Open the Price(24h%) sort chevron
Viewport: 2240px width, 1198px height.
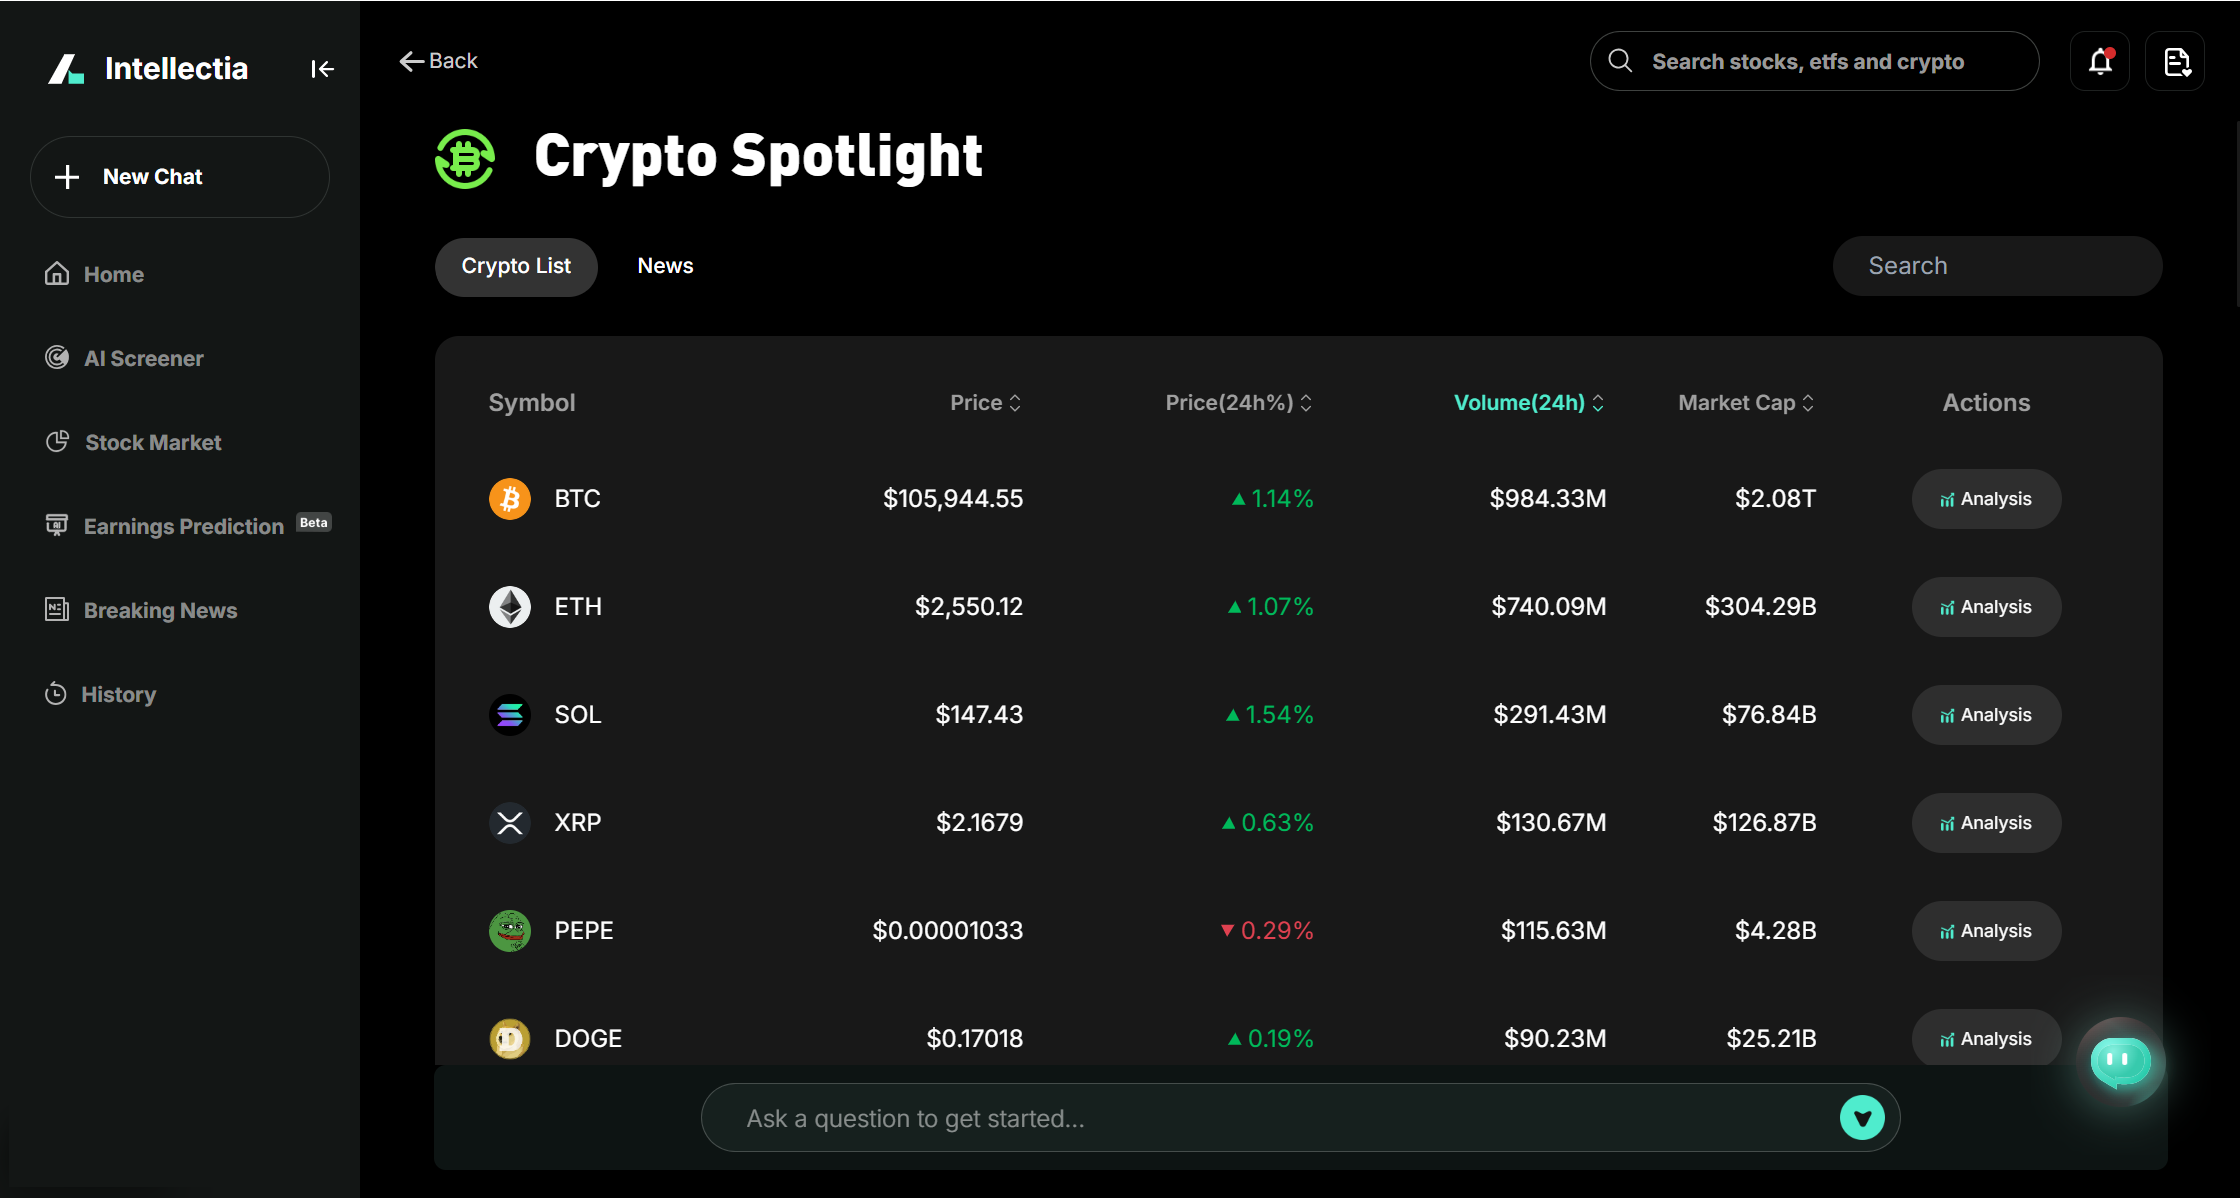coord(1307,402)
